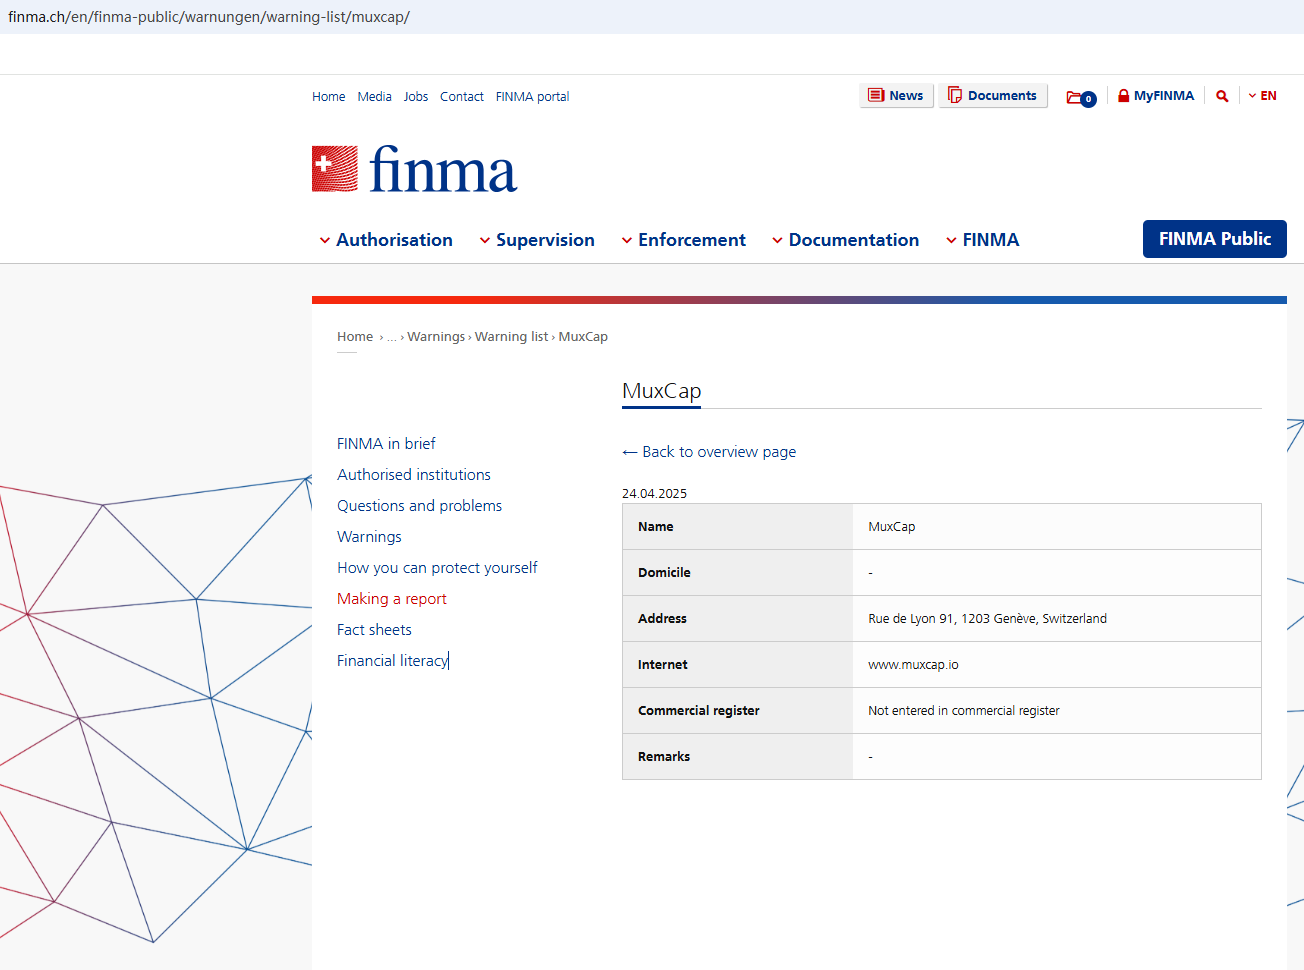Click the browser address bar URL
The height and width of the screenshot is (970, 1304).
coord(209,17)
